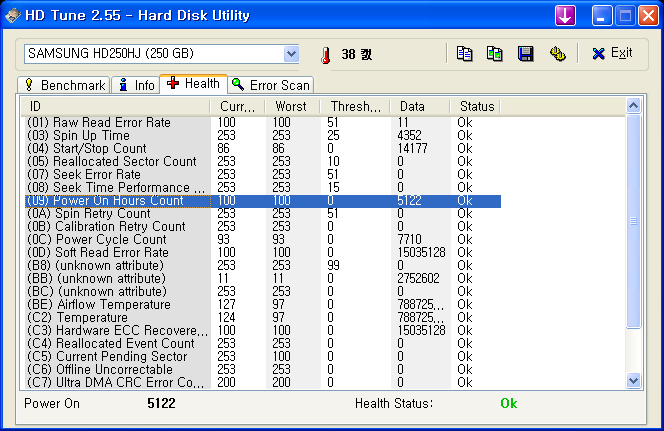Select the Offline Uncorrectable row
This screenshot has height=431, width=664.
[x=263, y=370]
